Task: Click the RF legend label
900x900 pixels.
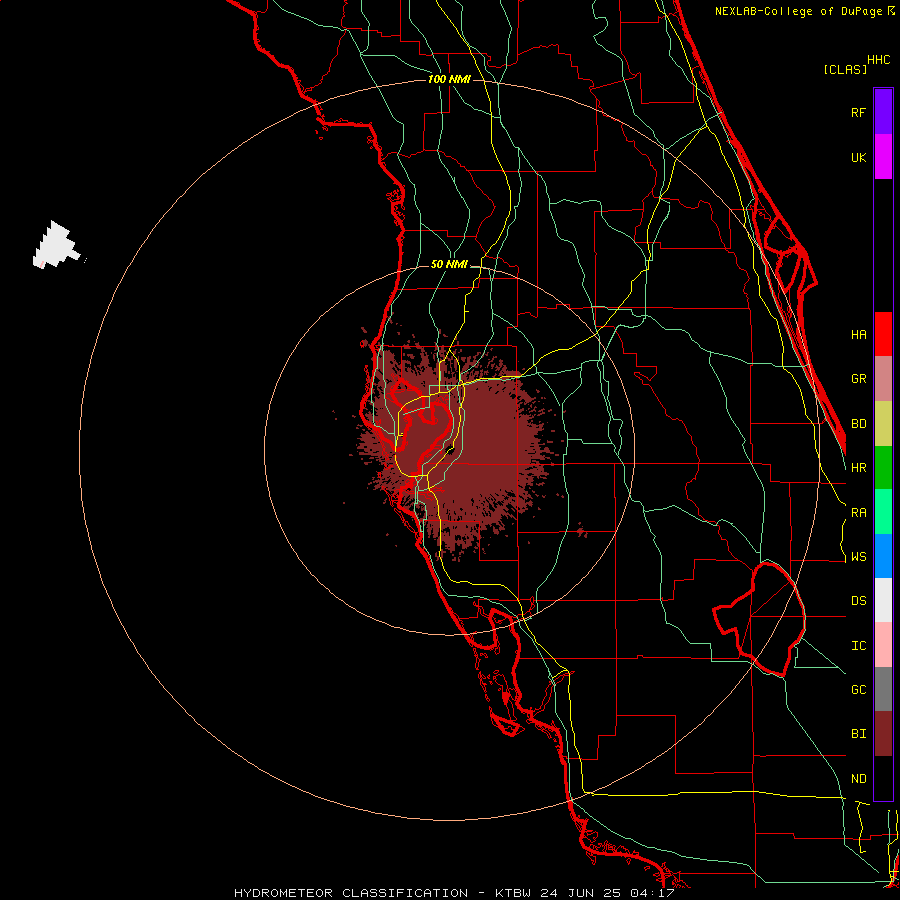Action: [x=858, y=112]
